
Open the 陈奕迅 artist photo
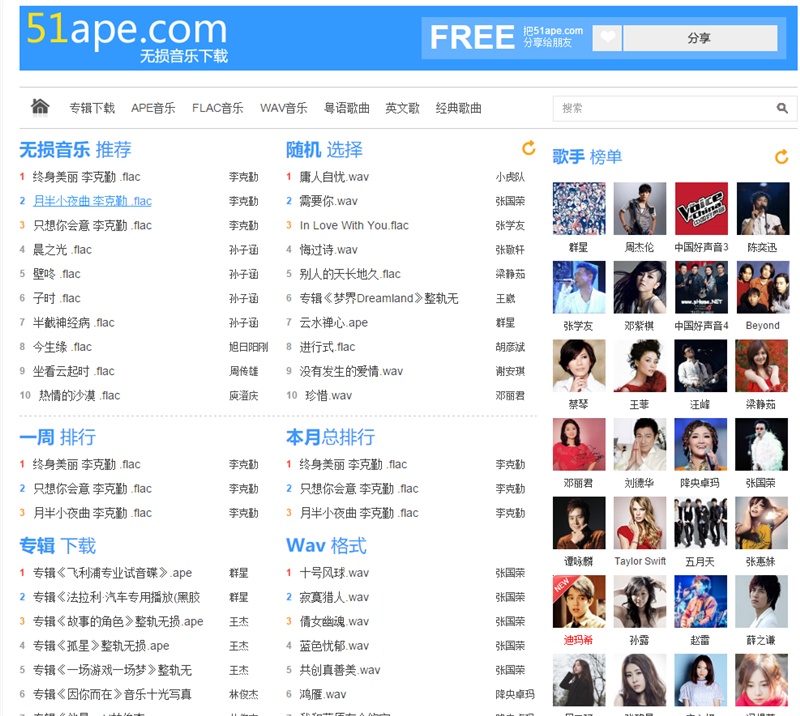(762, 209)
